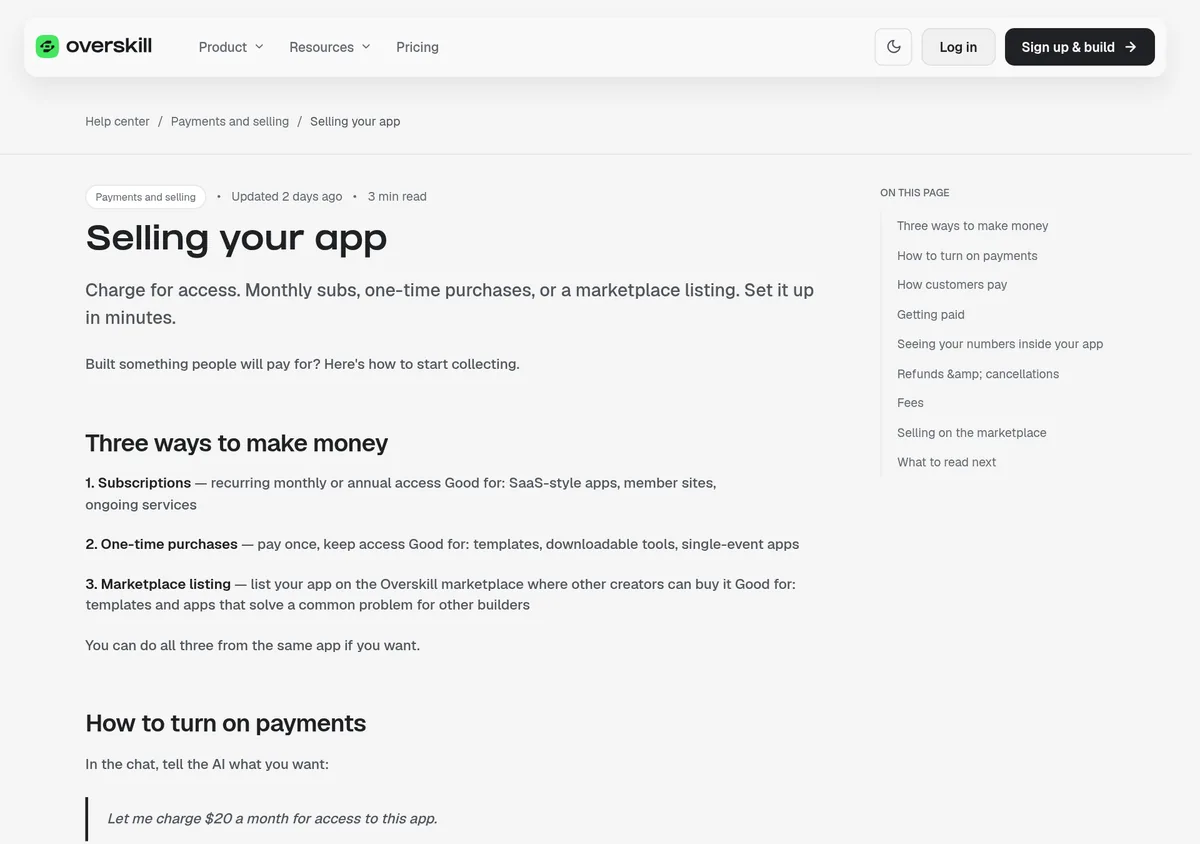Click the Updated 2 days ago text
The height and width of the screenshot is (844, 1200).
287,197
